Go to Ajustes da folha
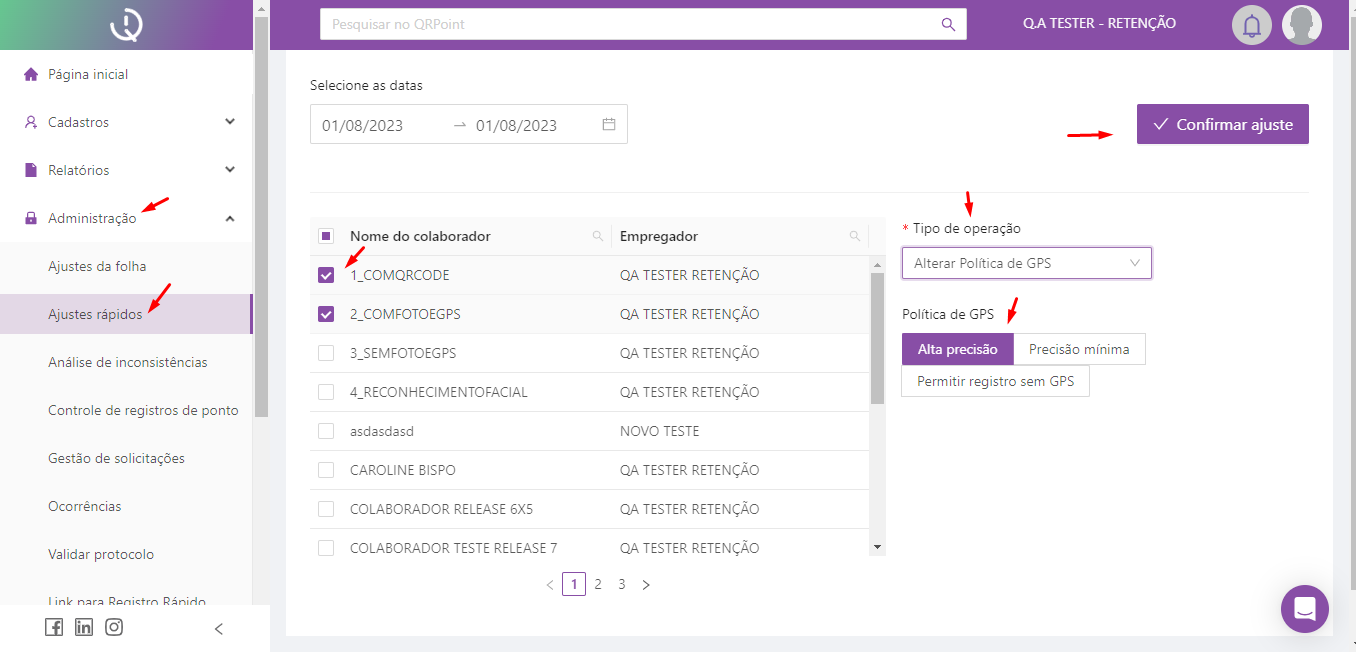Viewport: 1356px width, 652px height. click(x=97, y=266)
